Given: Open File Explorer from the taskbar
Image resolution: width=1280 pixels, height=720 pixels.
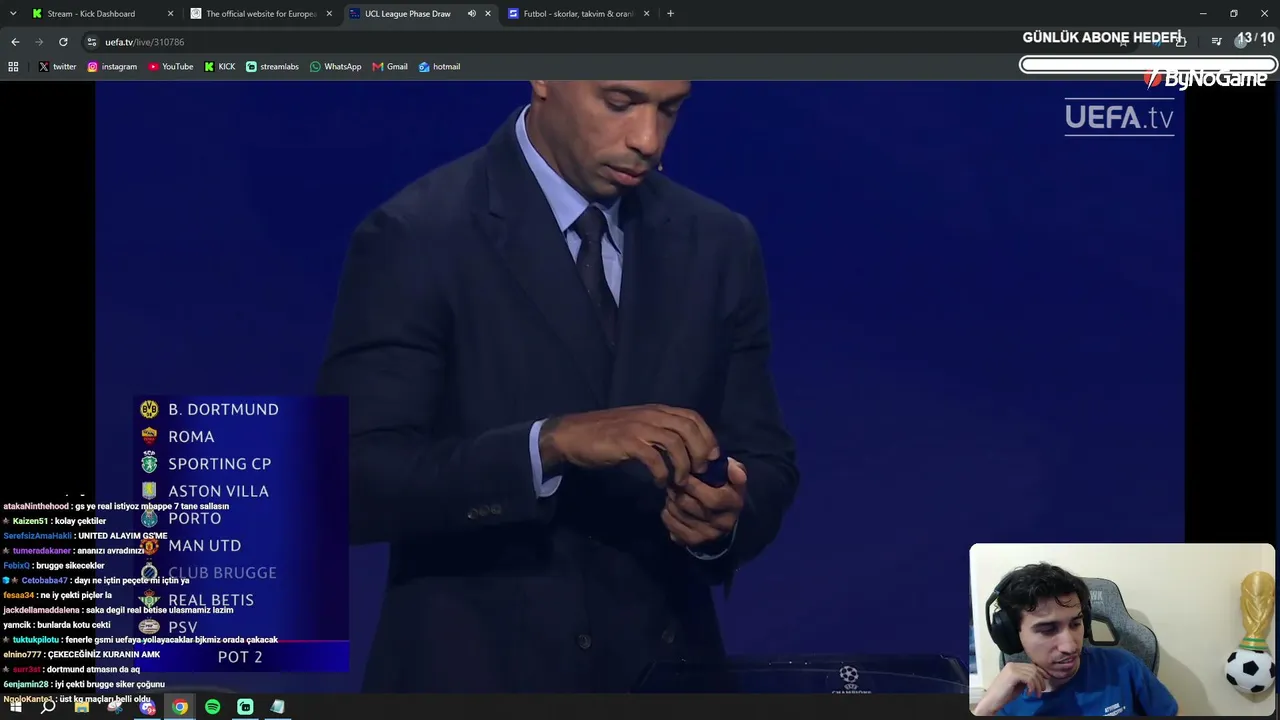Looking at the screenshot, I should point(82,707).
